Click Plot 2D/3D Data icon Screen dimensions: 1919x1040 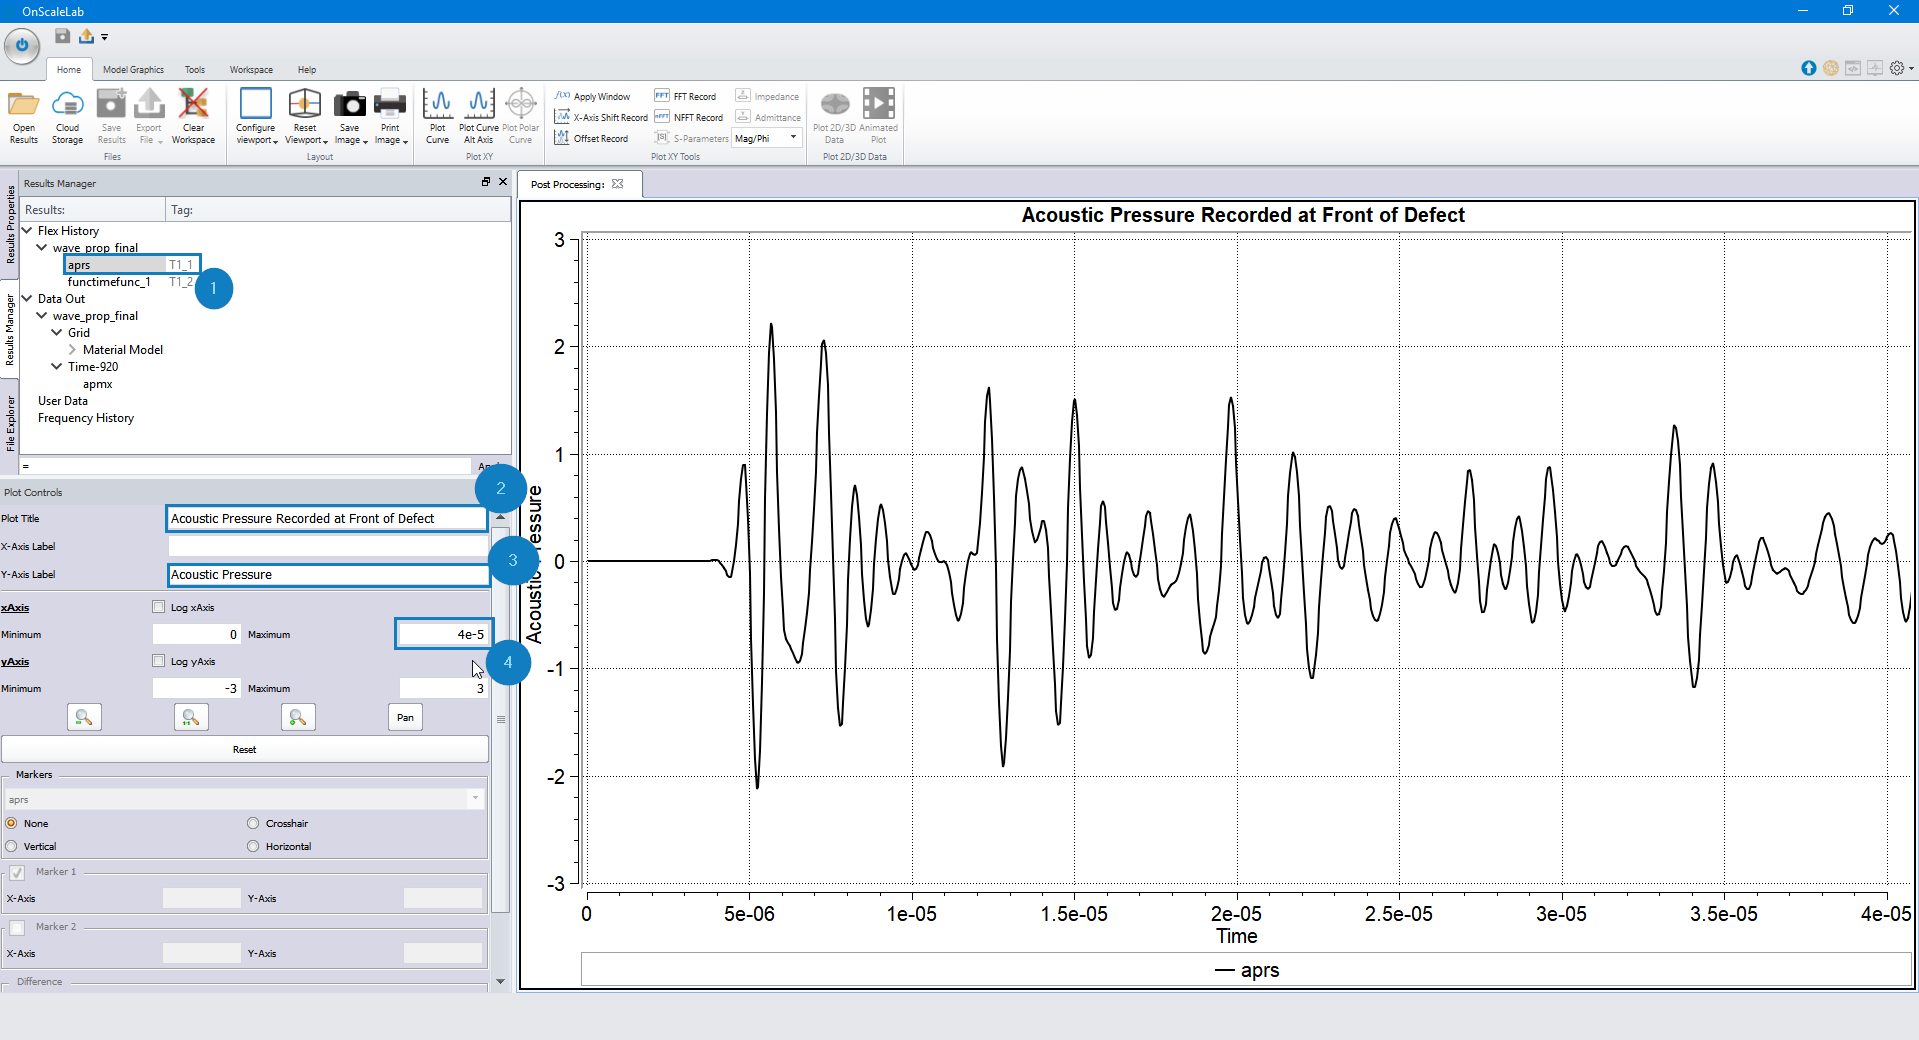835,104
